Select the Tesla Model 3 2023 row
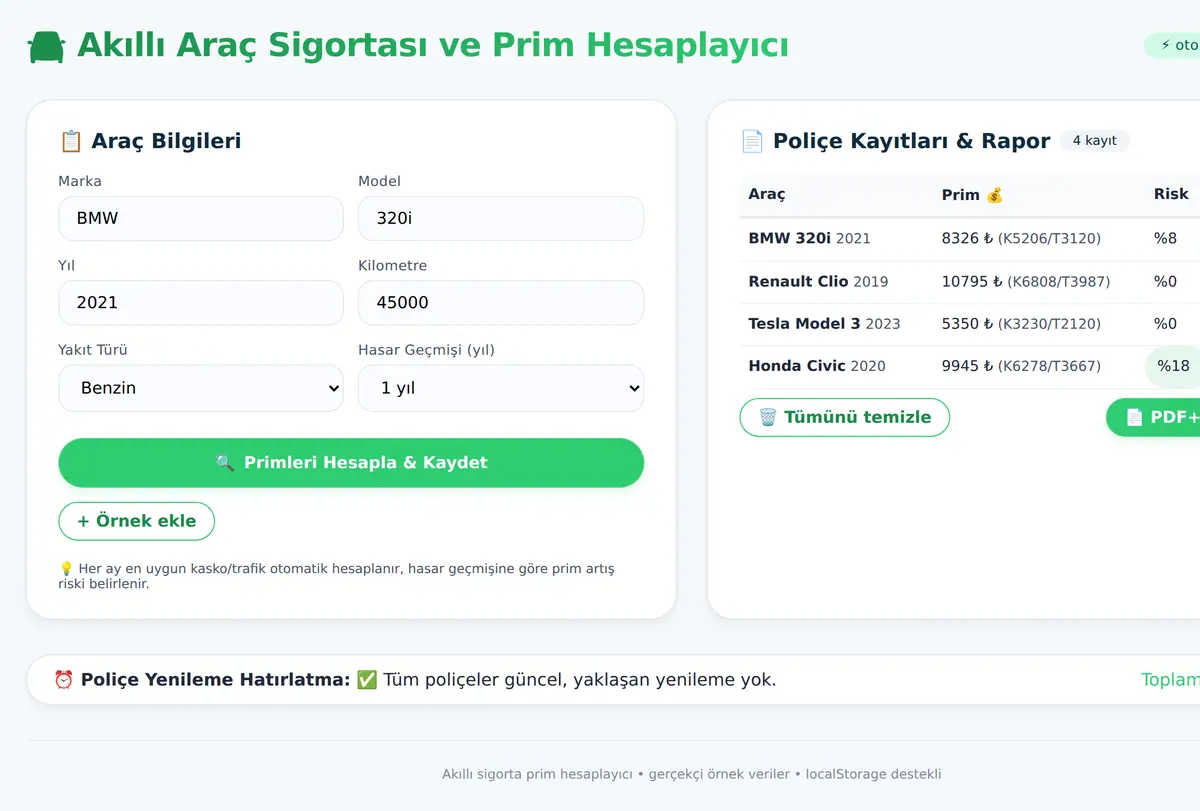 coord(970,324)
